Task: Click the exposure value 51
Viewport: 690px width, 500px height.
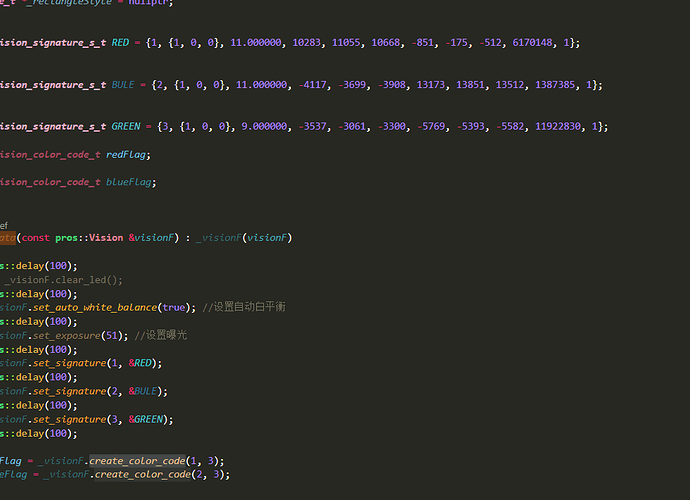Action: click(112, 336)
